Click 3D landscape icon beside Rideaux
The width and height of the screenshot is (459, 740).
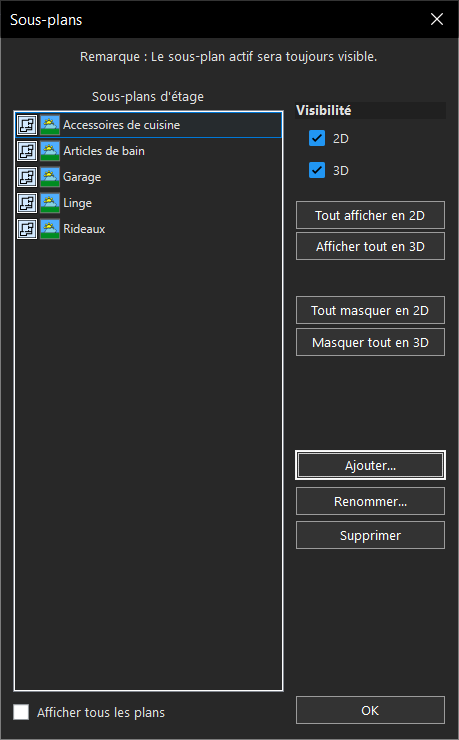pyautogui.click(x=50, y=229)
